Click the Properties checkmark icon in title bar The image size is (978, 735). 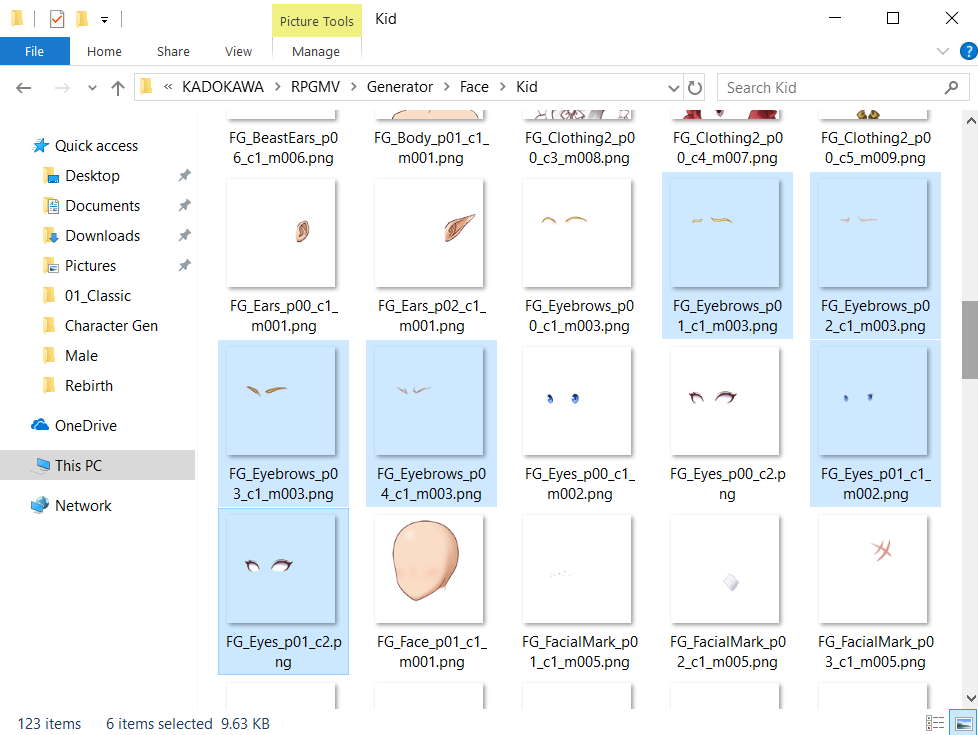[57, 19]
